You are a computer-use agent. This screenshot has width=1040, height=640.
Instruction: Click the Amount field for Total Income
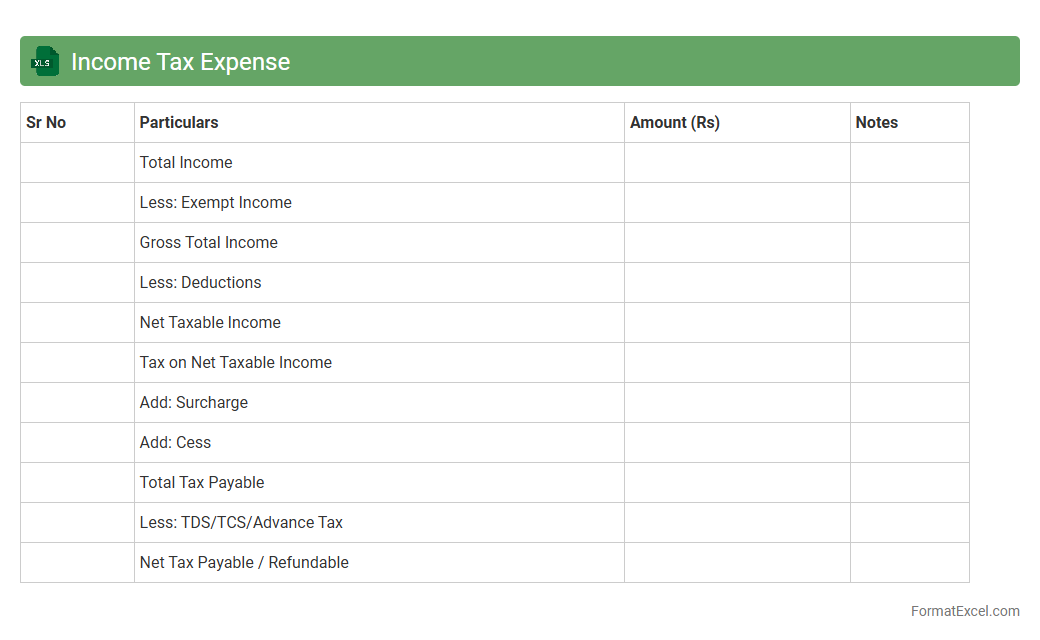point(737,163)
